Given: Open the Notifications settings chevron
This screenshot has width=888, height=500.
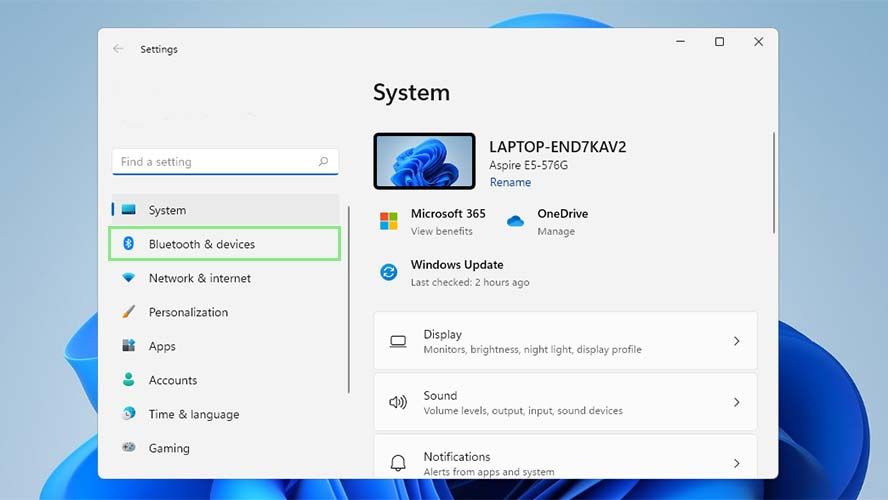Looking at the screenshot, I should coord(736,463).
